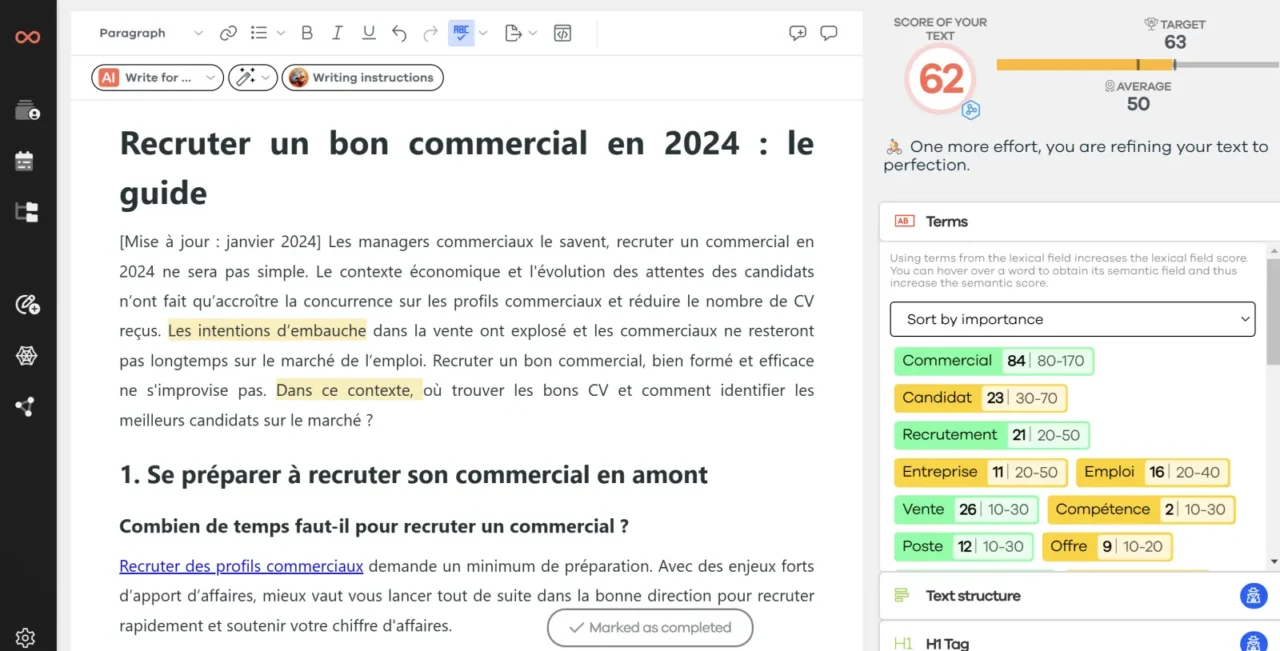Click Marked as completed button
Image resolution: width=1280 pixels, height=651 pixels.
pos(650,628)
